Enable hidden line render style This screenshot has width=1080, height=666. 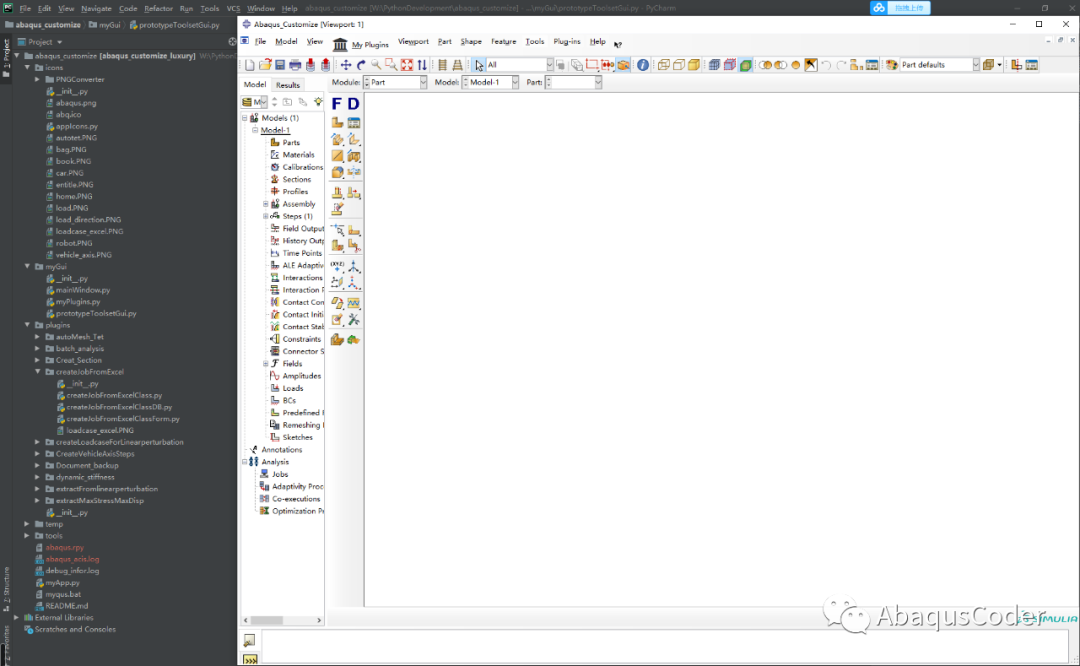pos(678,65)
